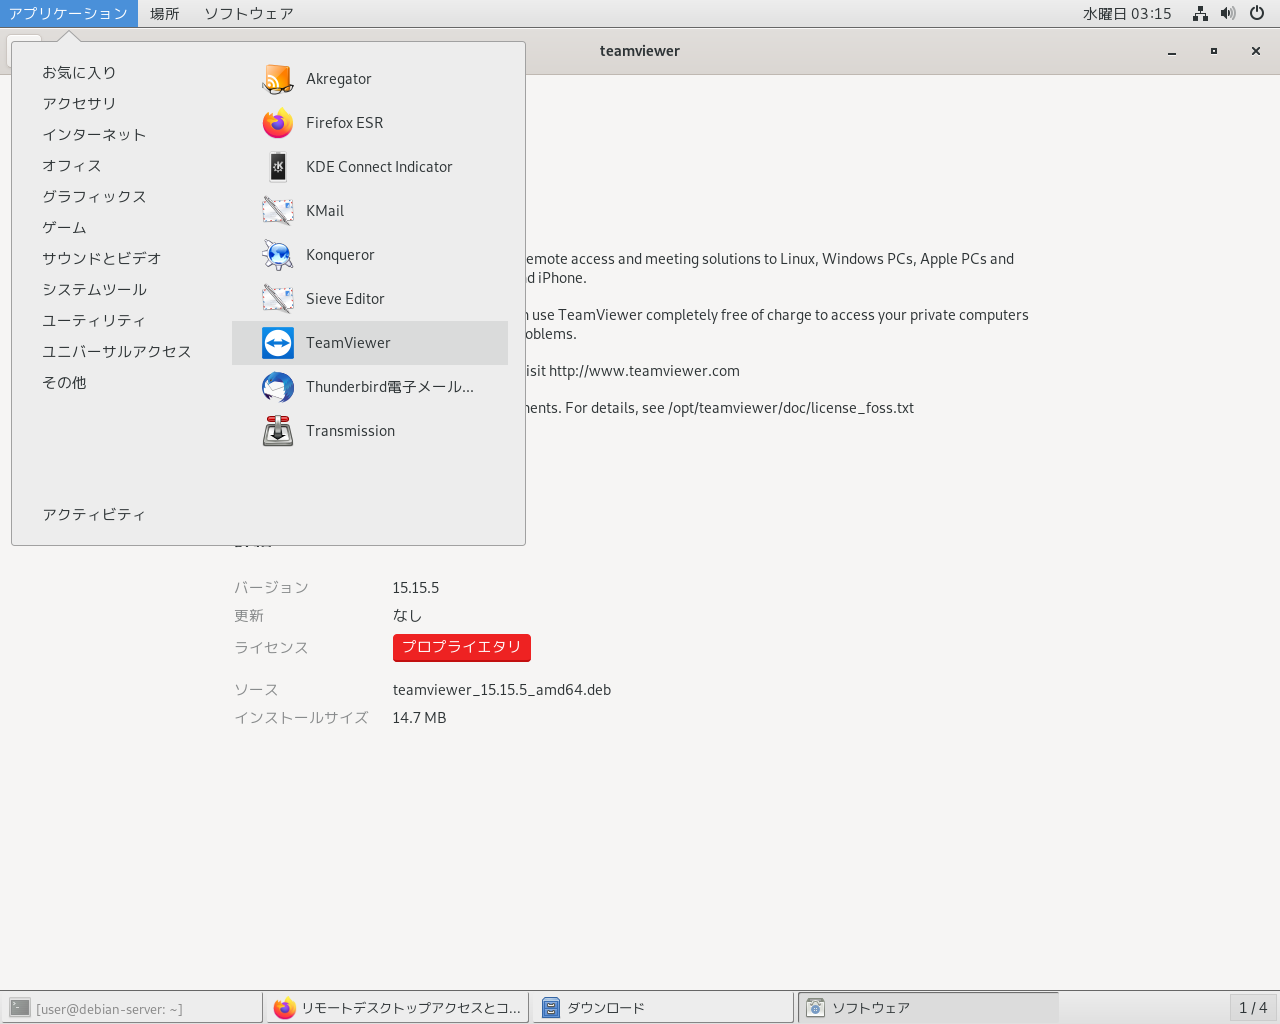Maximize the ソフトウェア window
The width and height of the screenshot is (1280, 1024).
tap(1214, 51)
